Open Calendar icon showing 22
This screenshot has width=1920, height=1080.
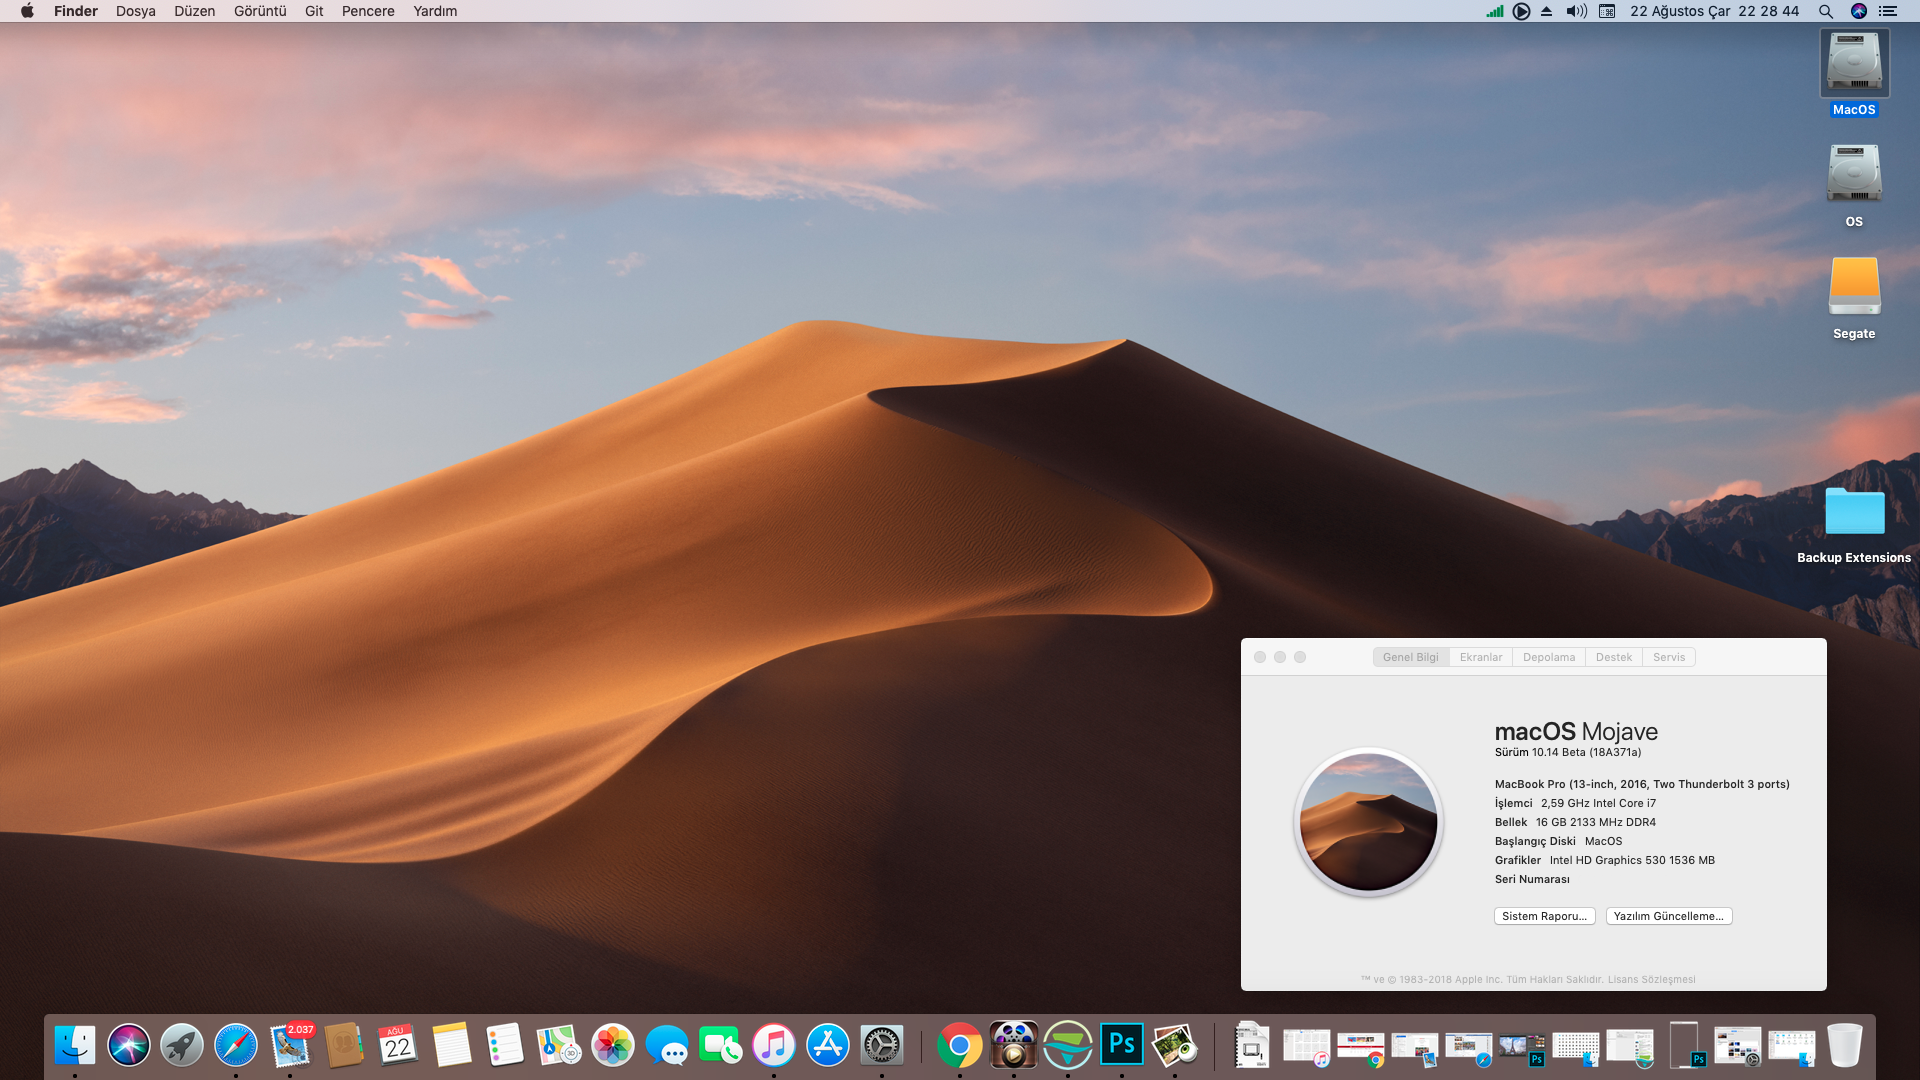[x=398, y=1045]
